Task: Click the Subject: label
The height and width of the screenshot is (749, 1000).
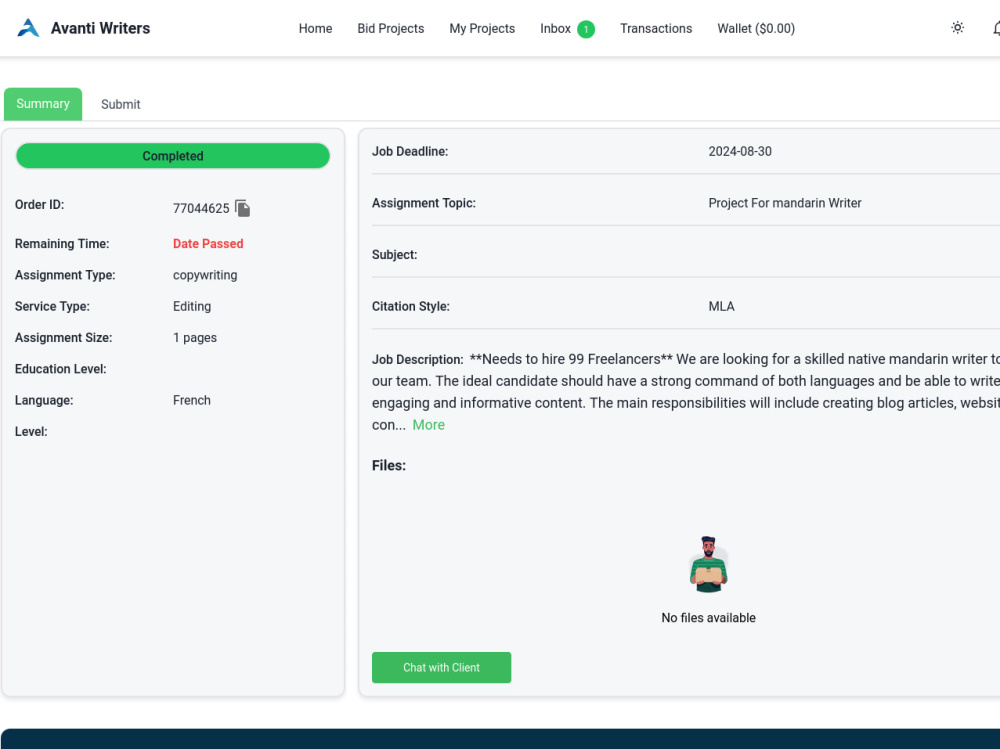Action: point(394,255)
